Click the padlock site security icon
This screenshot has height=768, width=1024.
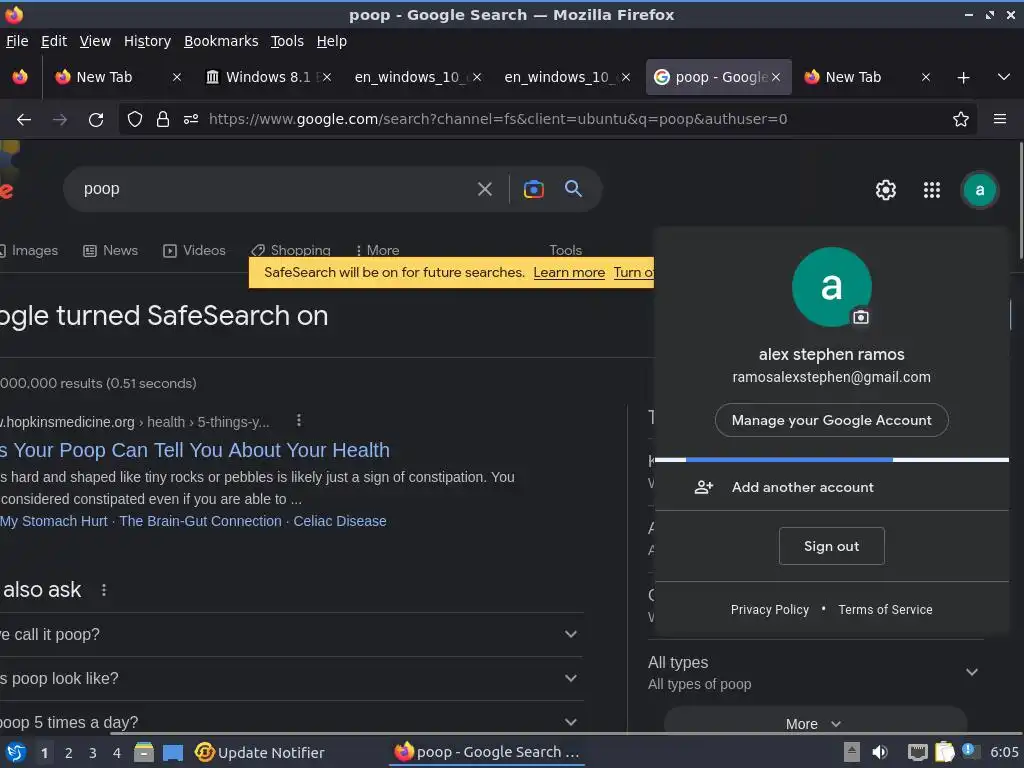[x=163, y=119]
